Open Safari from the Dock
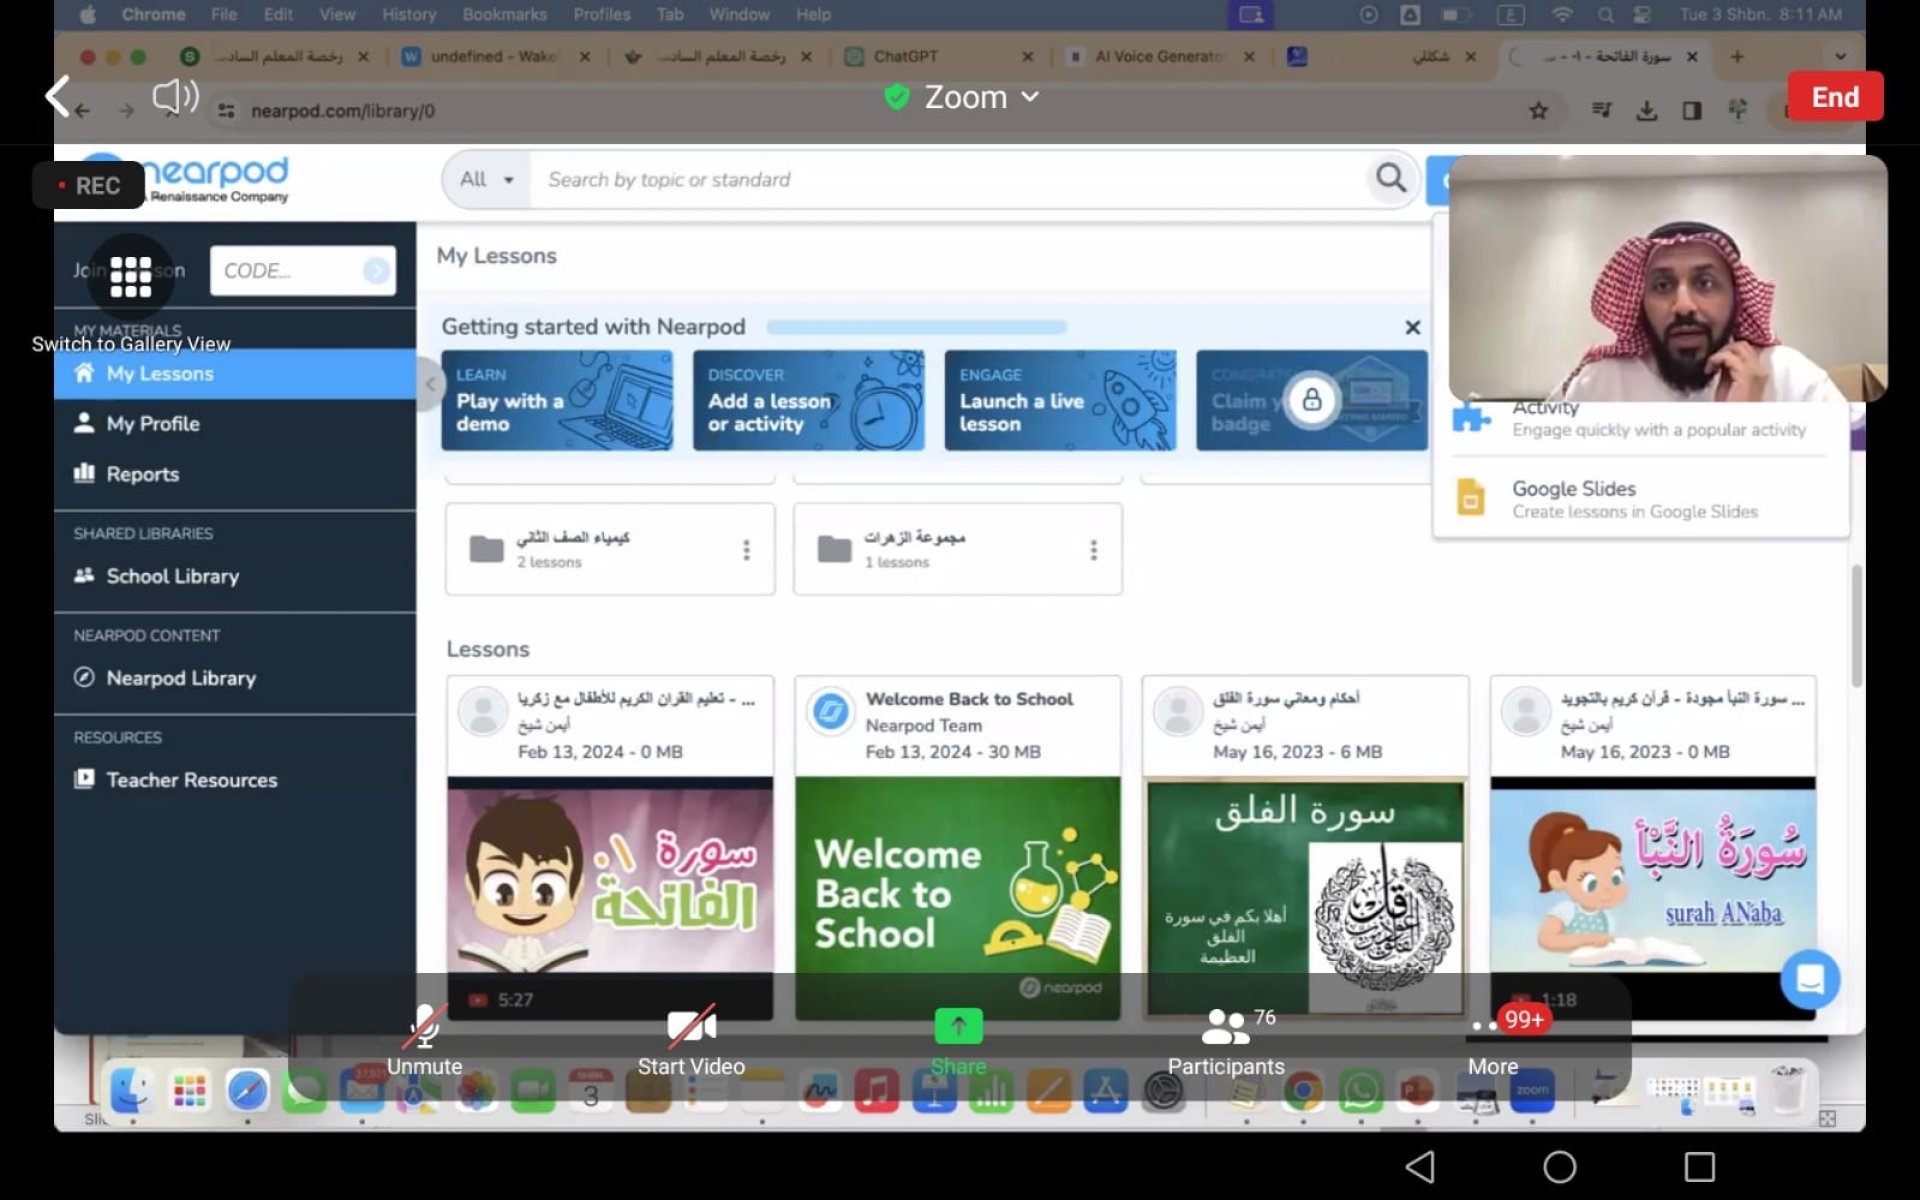The image size is (1920, 1200). click(x=247, y=1091)
